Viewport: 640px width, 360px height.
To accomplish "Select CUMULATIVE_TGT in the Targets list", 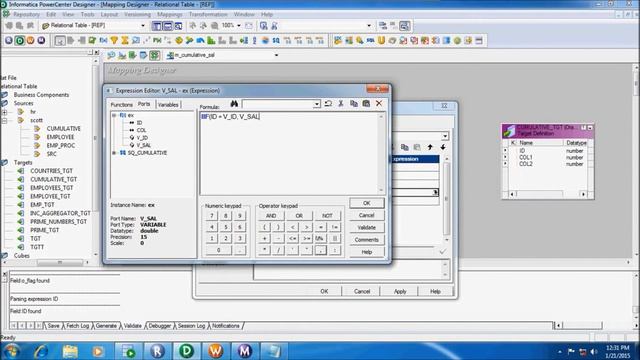I will point(53,179).
